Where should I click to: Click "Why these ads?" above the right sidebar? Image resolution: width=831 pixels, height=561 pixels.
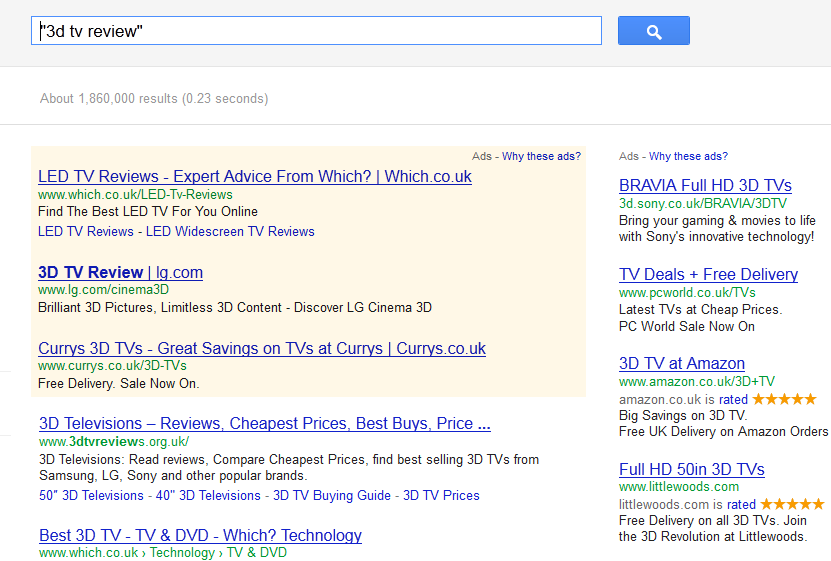coord(688,156)
